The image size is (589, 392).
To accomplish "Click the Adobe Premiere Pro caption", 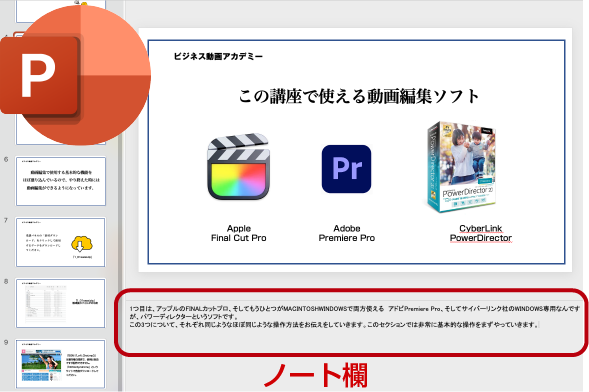I will tap(347, 233).
